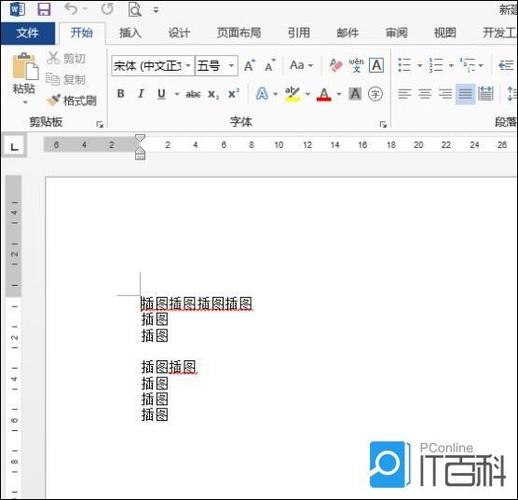Open the highlight color dropdown arrow

pyautogui.click(x=308, y=94)
